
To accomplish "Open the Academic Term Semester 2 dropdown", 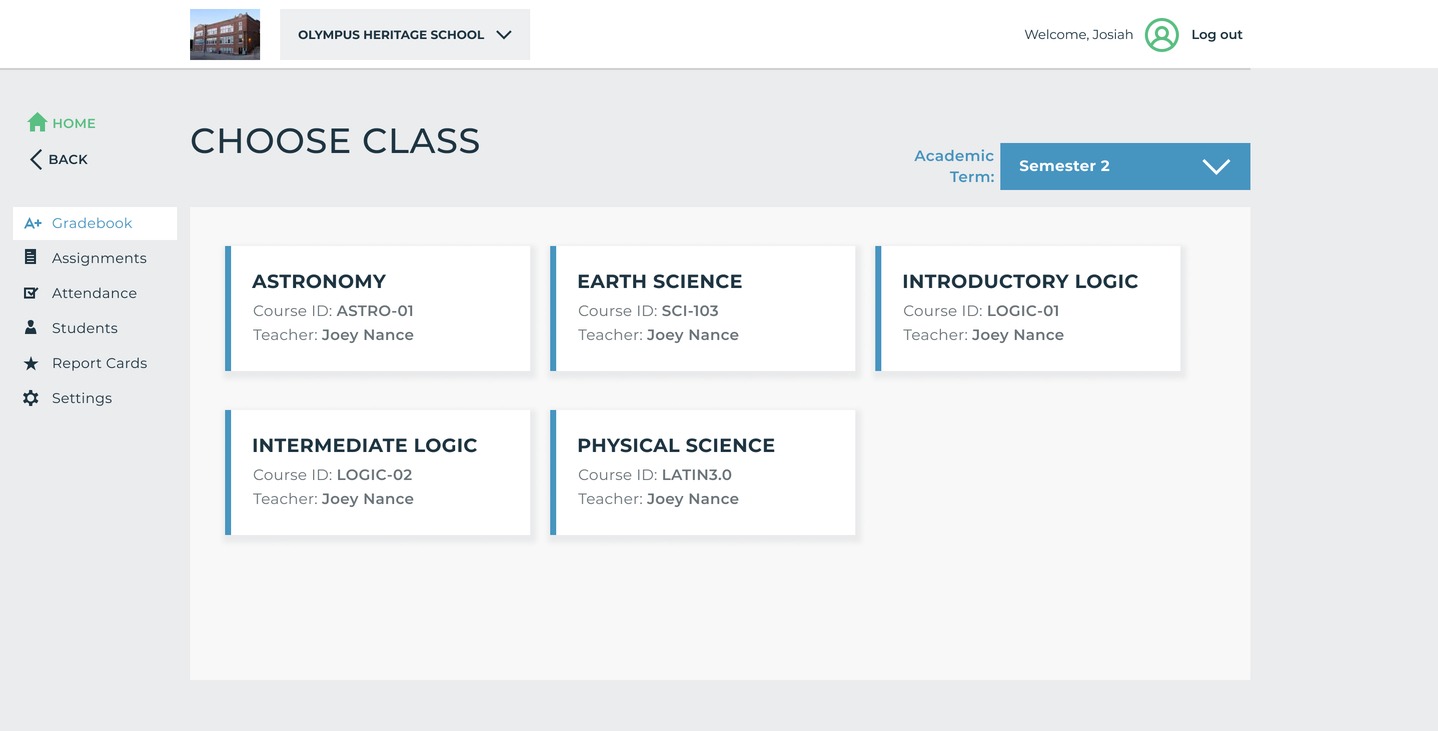I will click(1100, 166).
